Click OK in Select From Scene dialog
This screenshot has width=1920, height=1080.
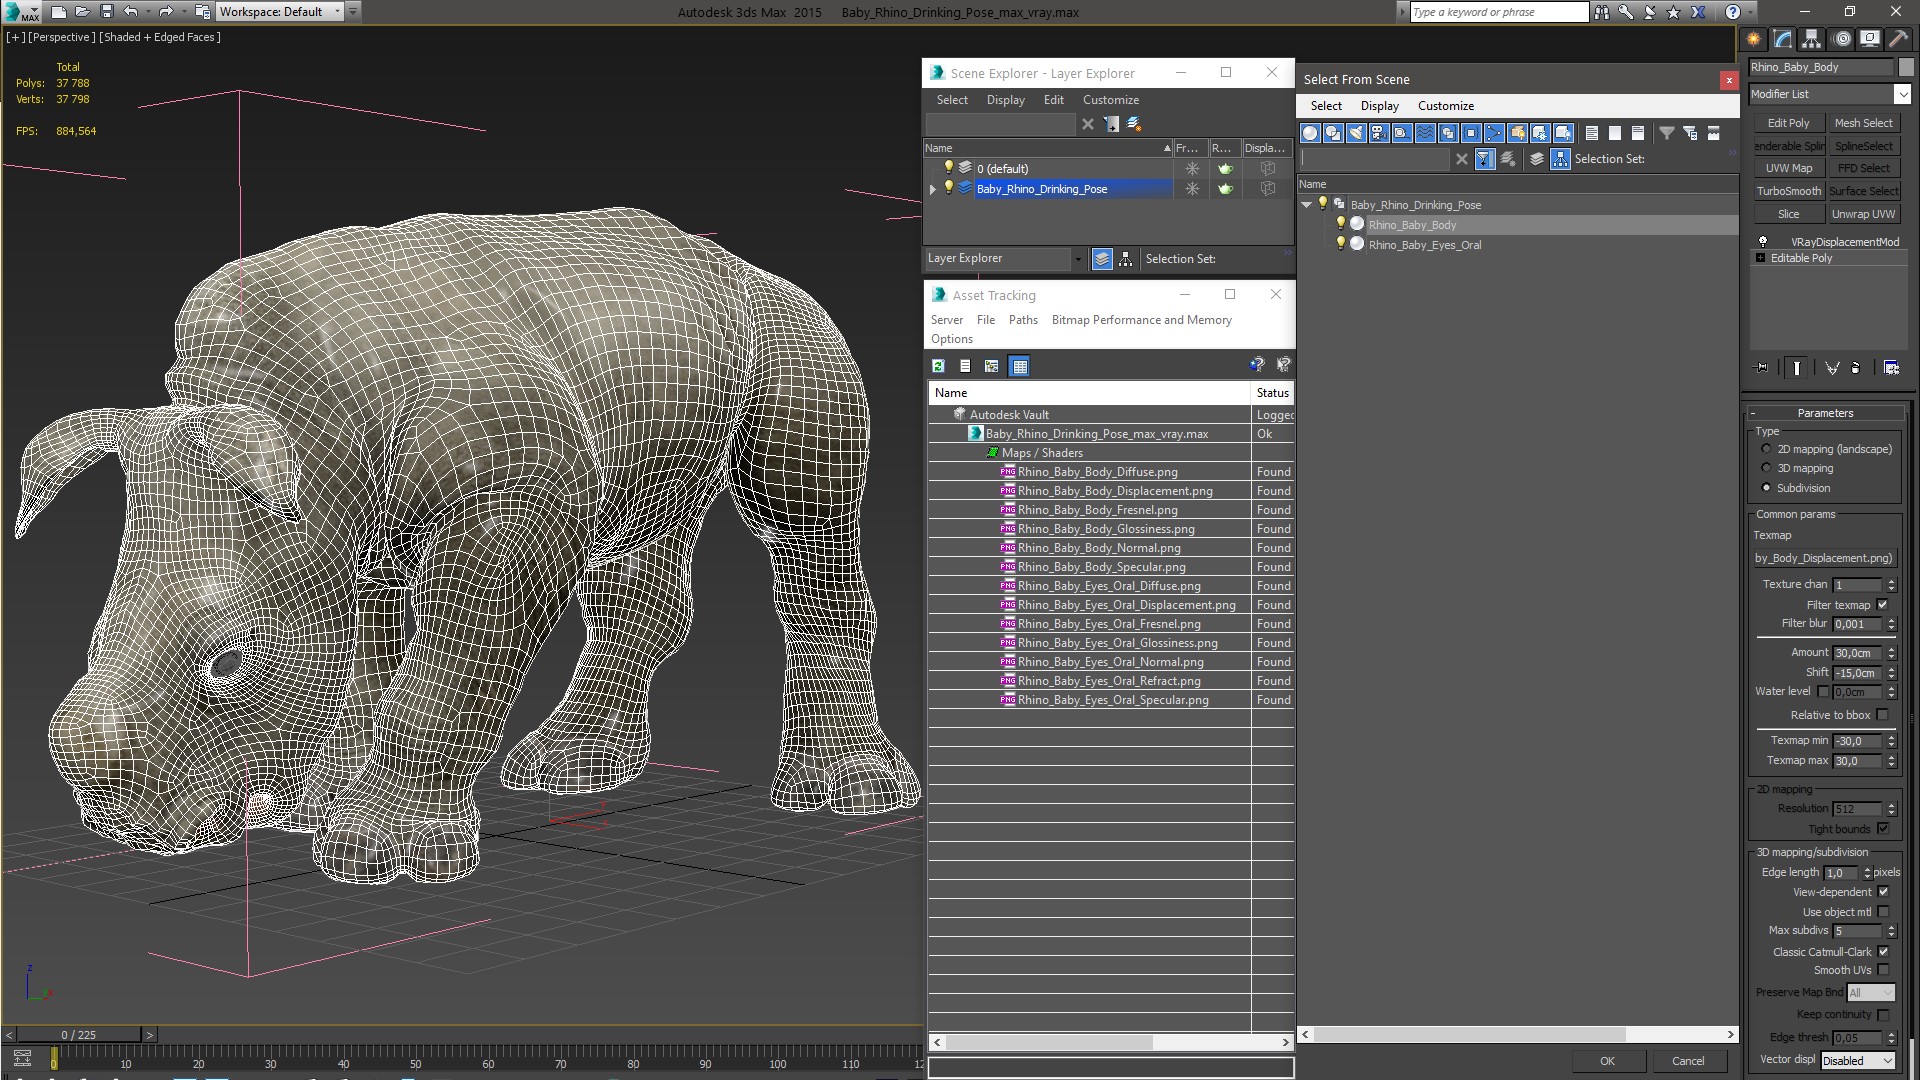click(1607, 1061)
